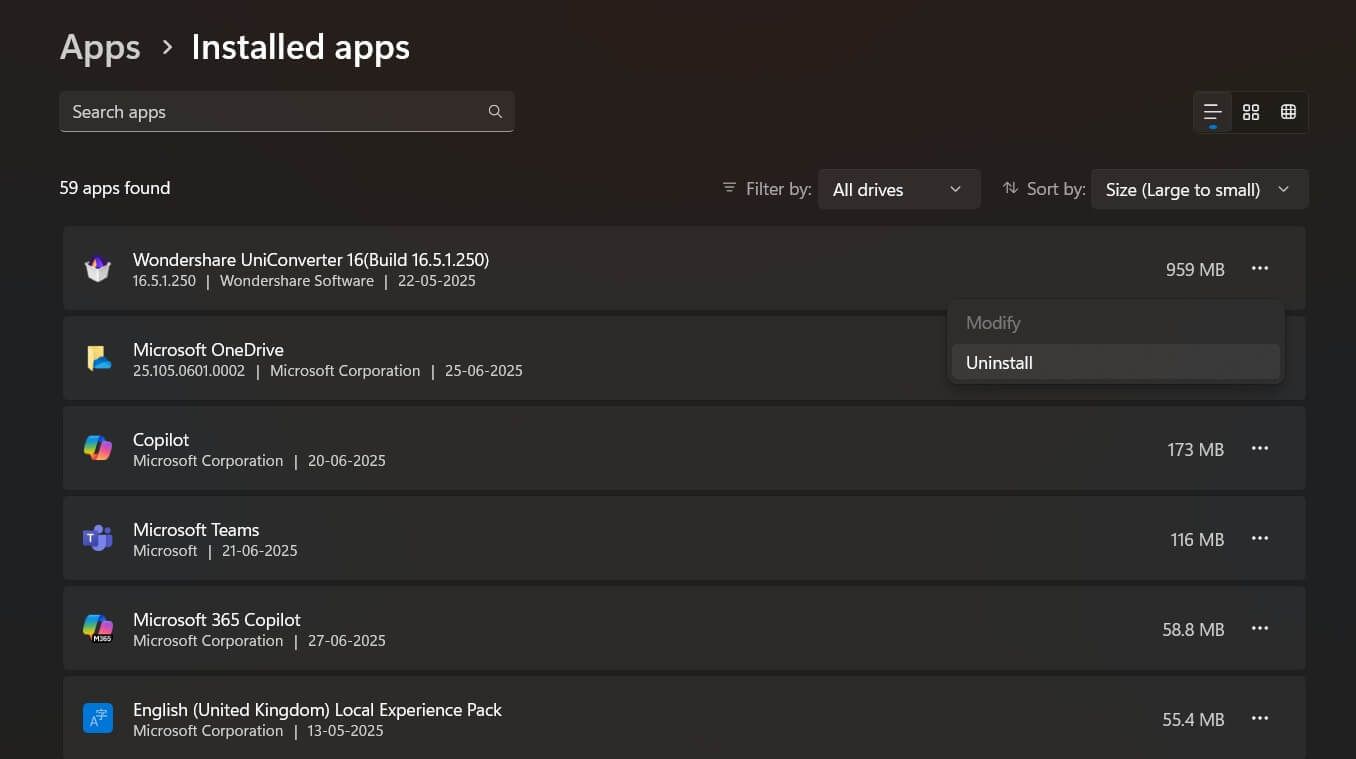
Task: Open the Size sort order dropdown
Action: point(1198,189)
